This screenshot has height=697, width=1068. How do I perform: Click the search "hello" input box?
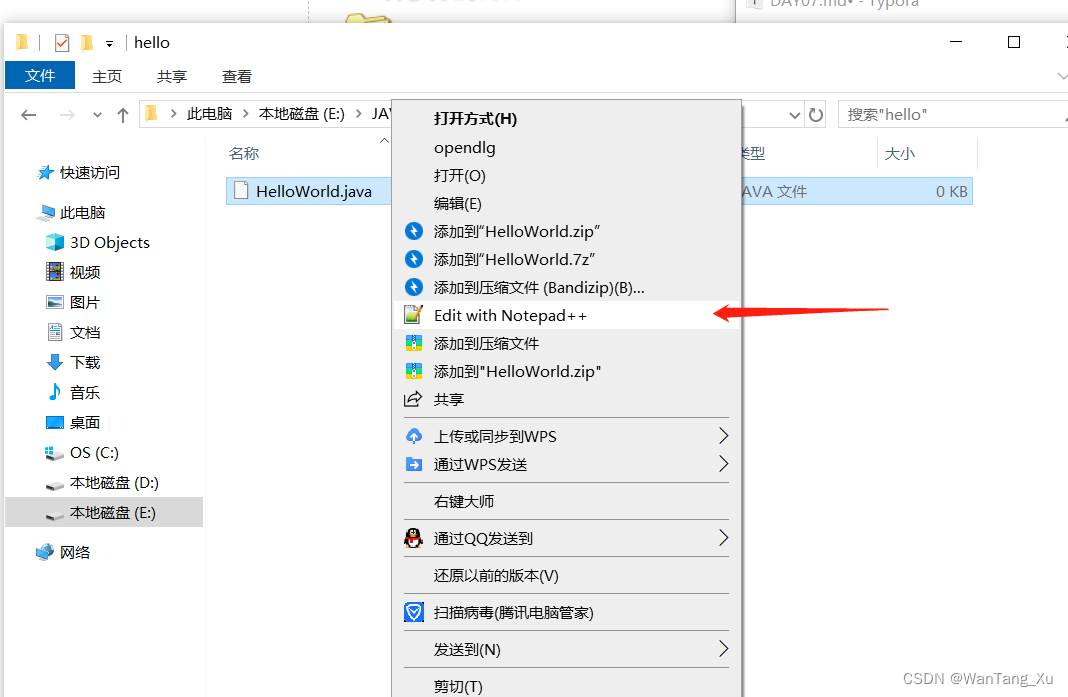coord(952,114)
